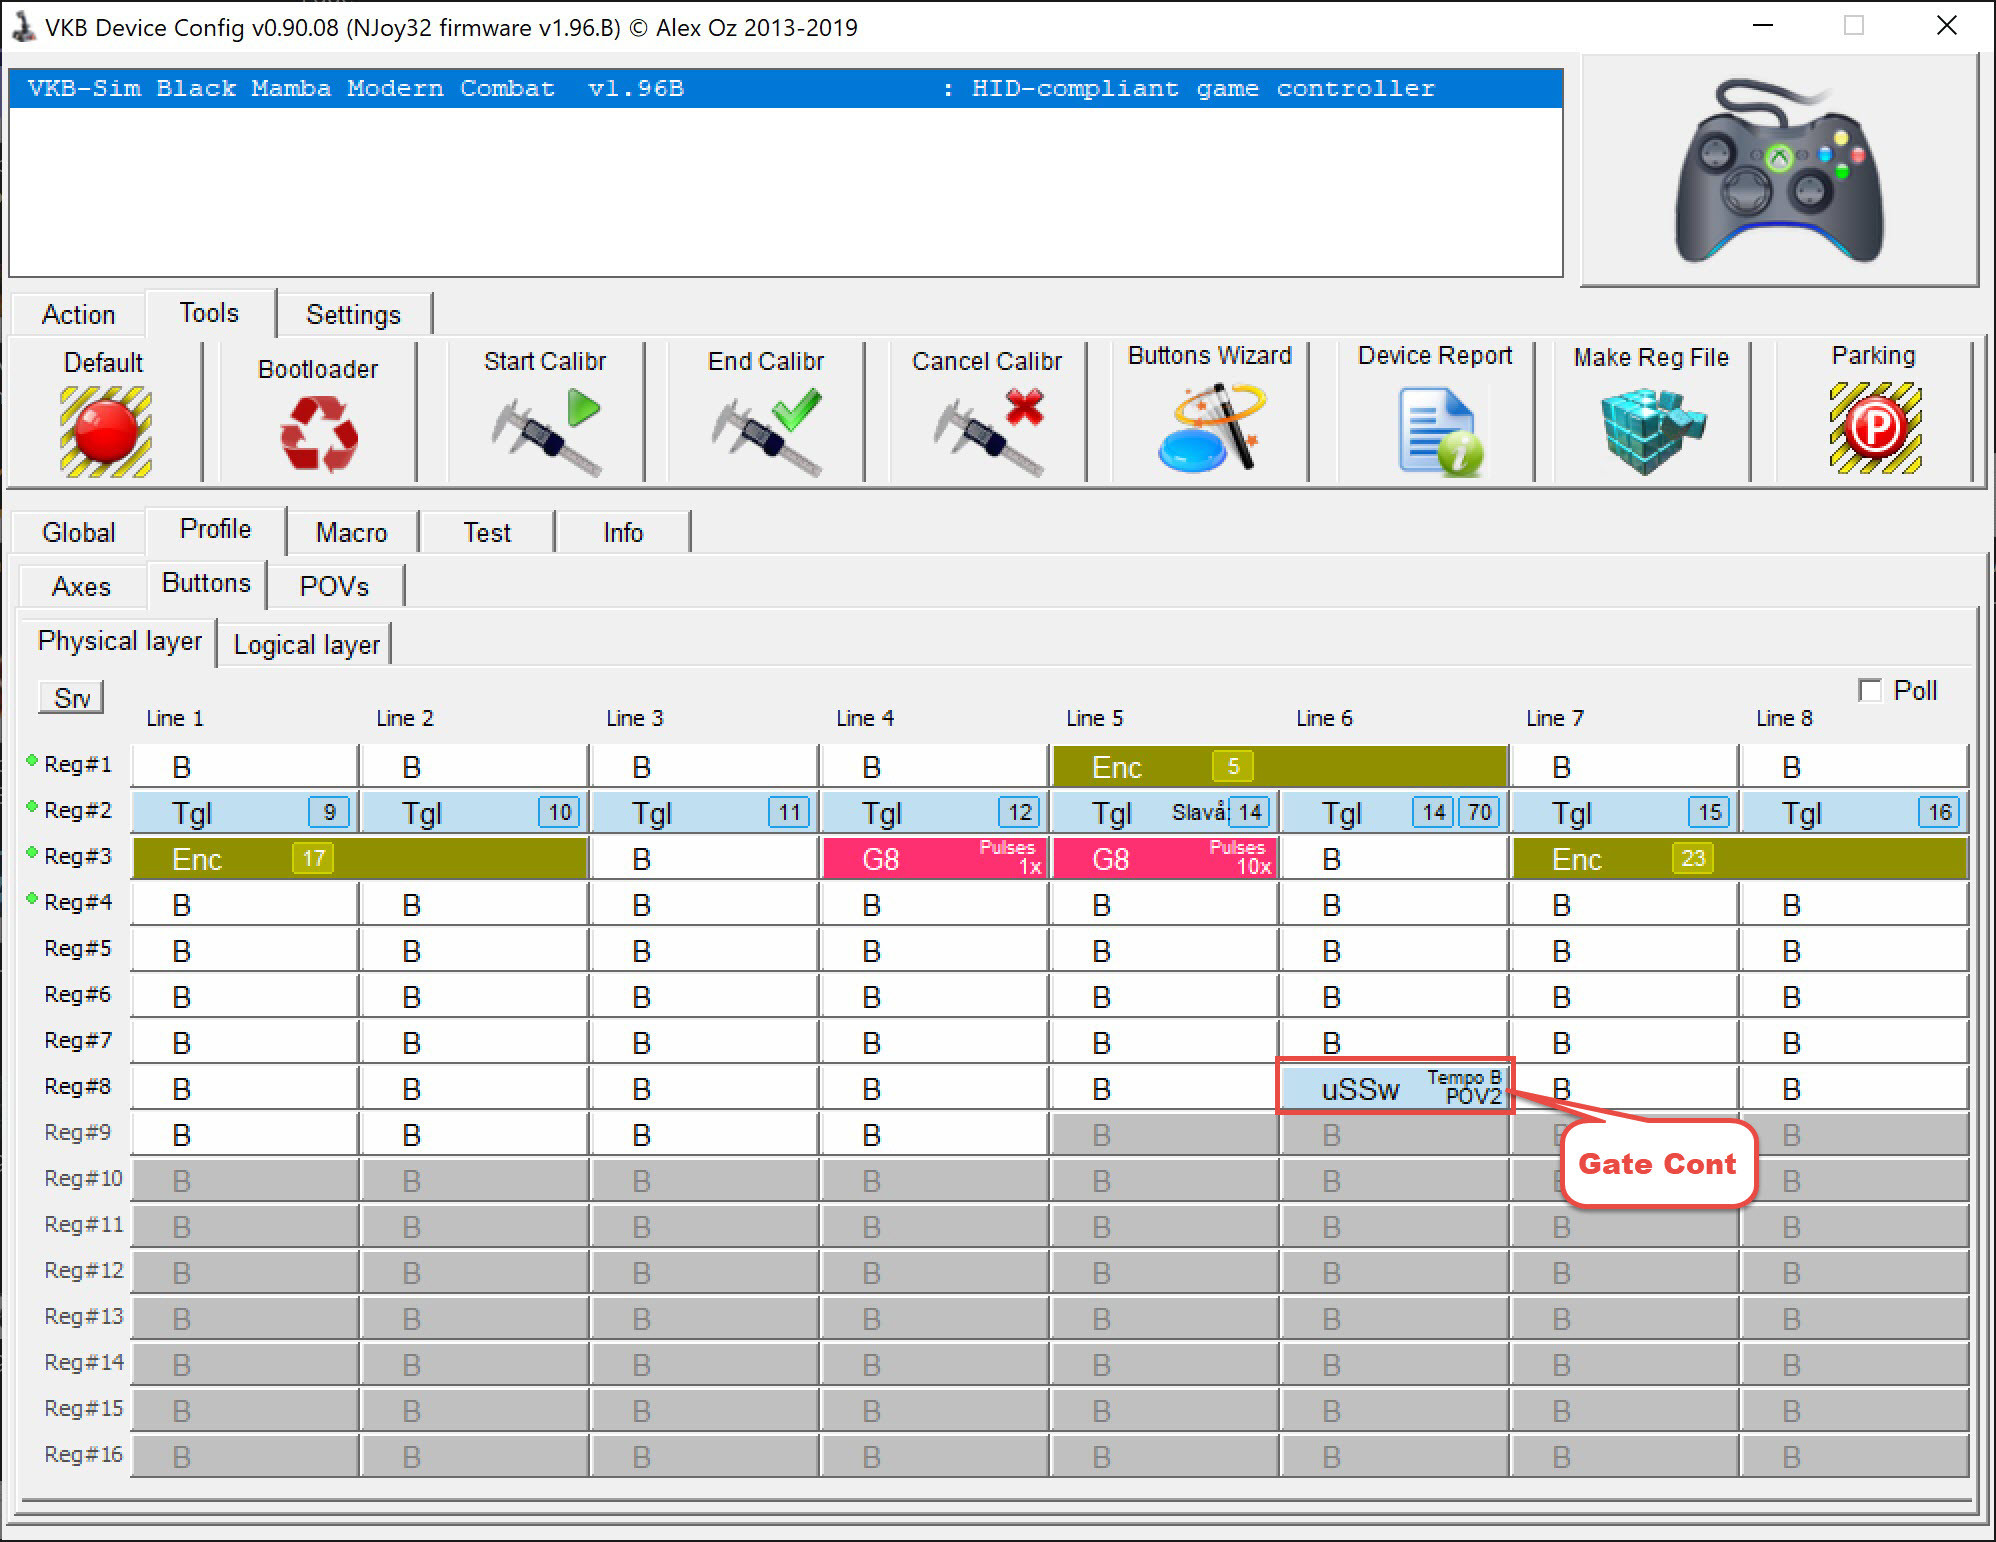Launch the Buttons Wizard icon

(1212, 429)
